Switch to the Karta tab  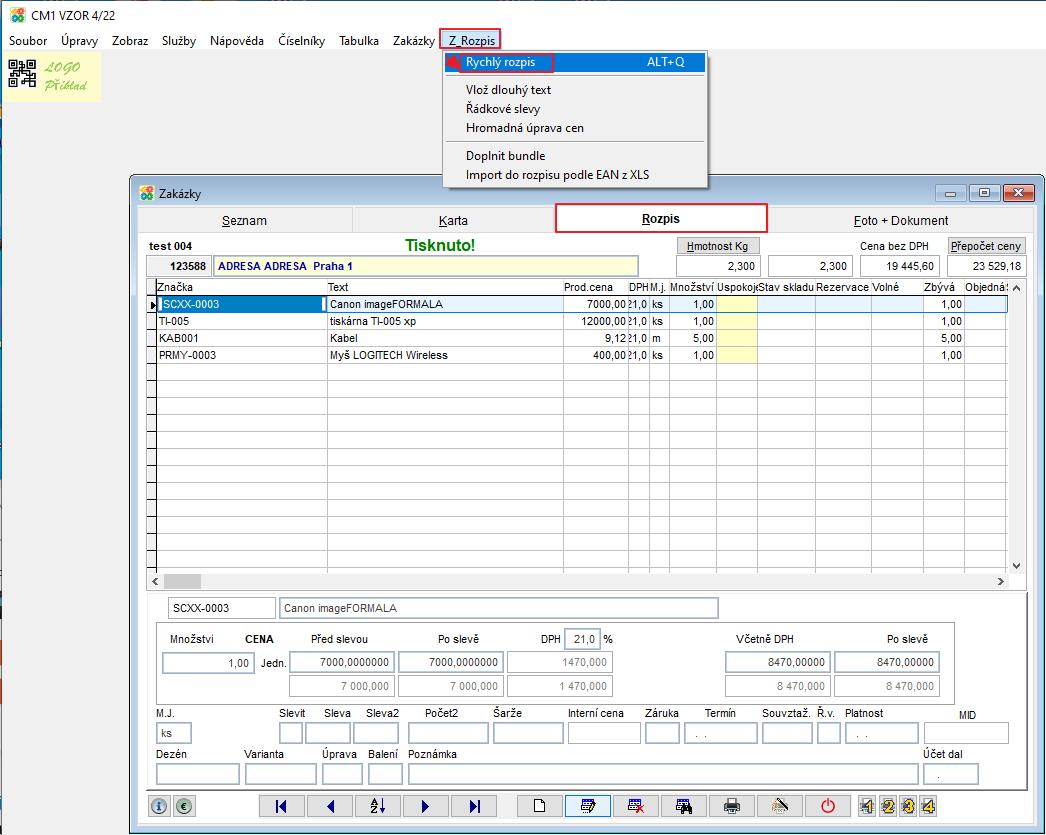click(454, 220)
